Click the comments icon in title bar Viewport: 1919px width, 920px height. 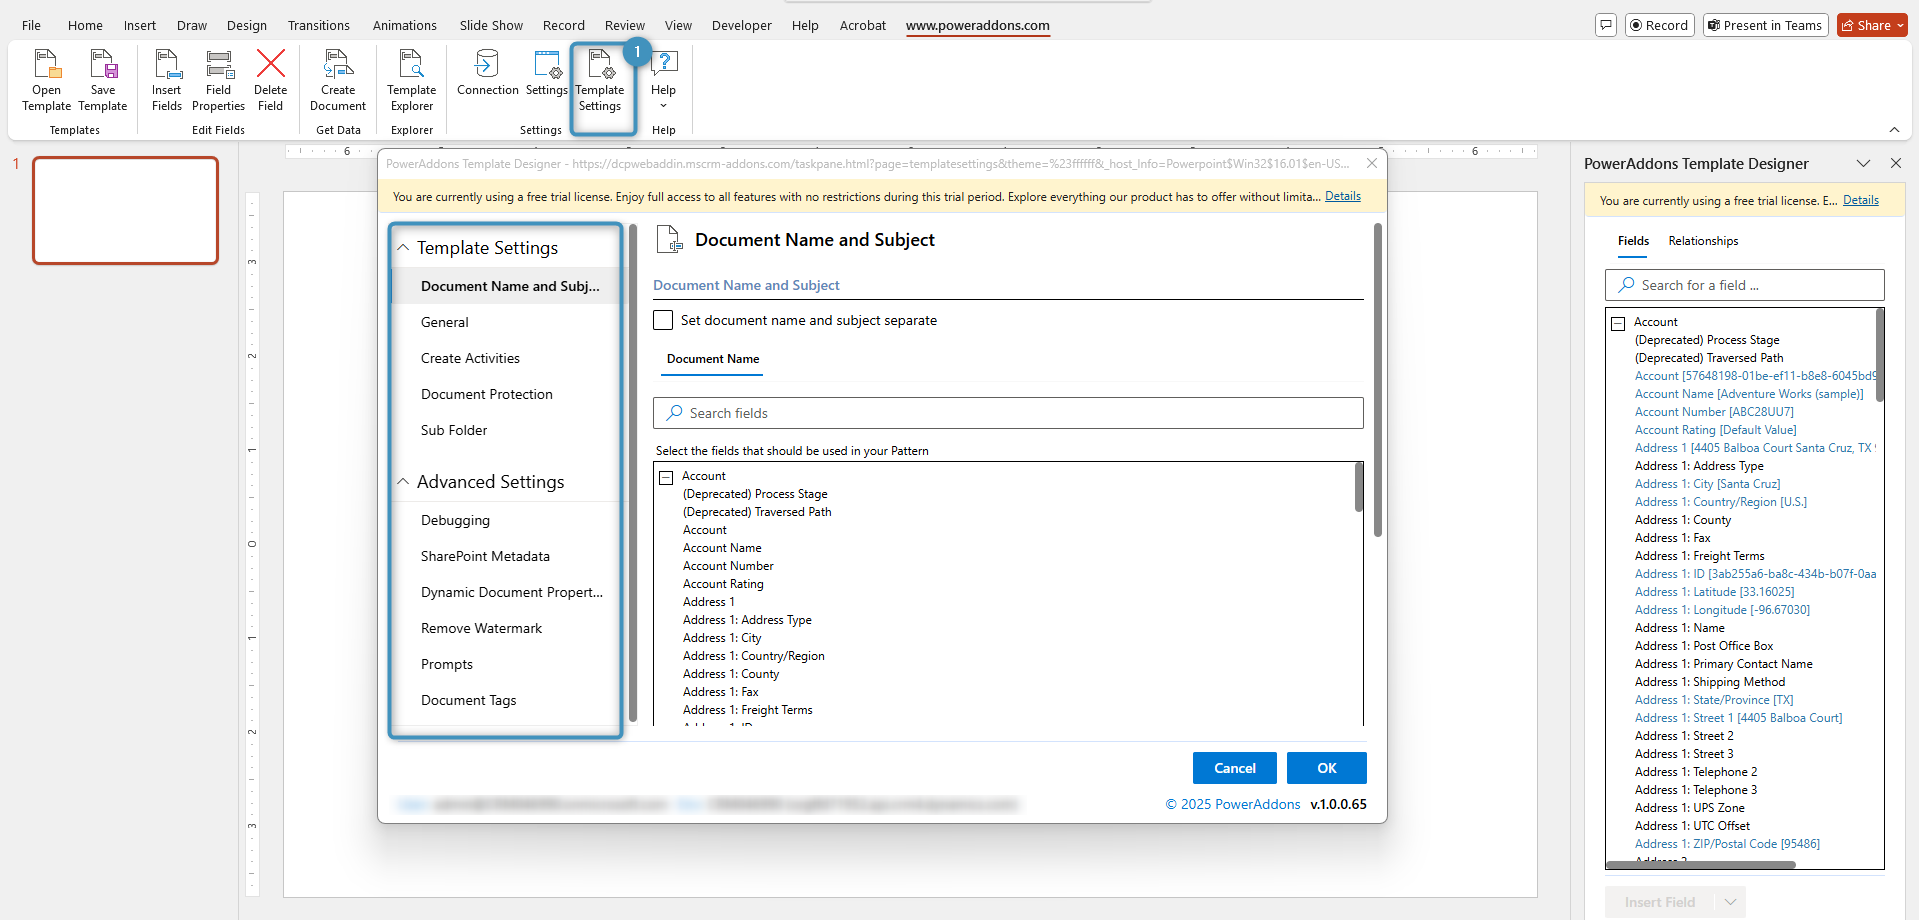pos(1606,25)
